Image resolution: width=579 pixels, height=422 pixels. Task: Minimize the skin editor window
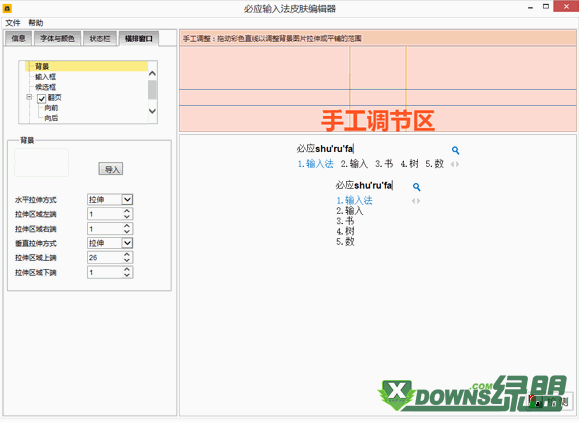coord(530,7)
